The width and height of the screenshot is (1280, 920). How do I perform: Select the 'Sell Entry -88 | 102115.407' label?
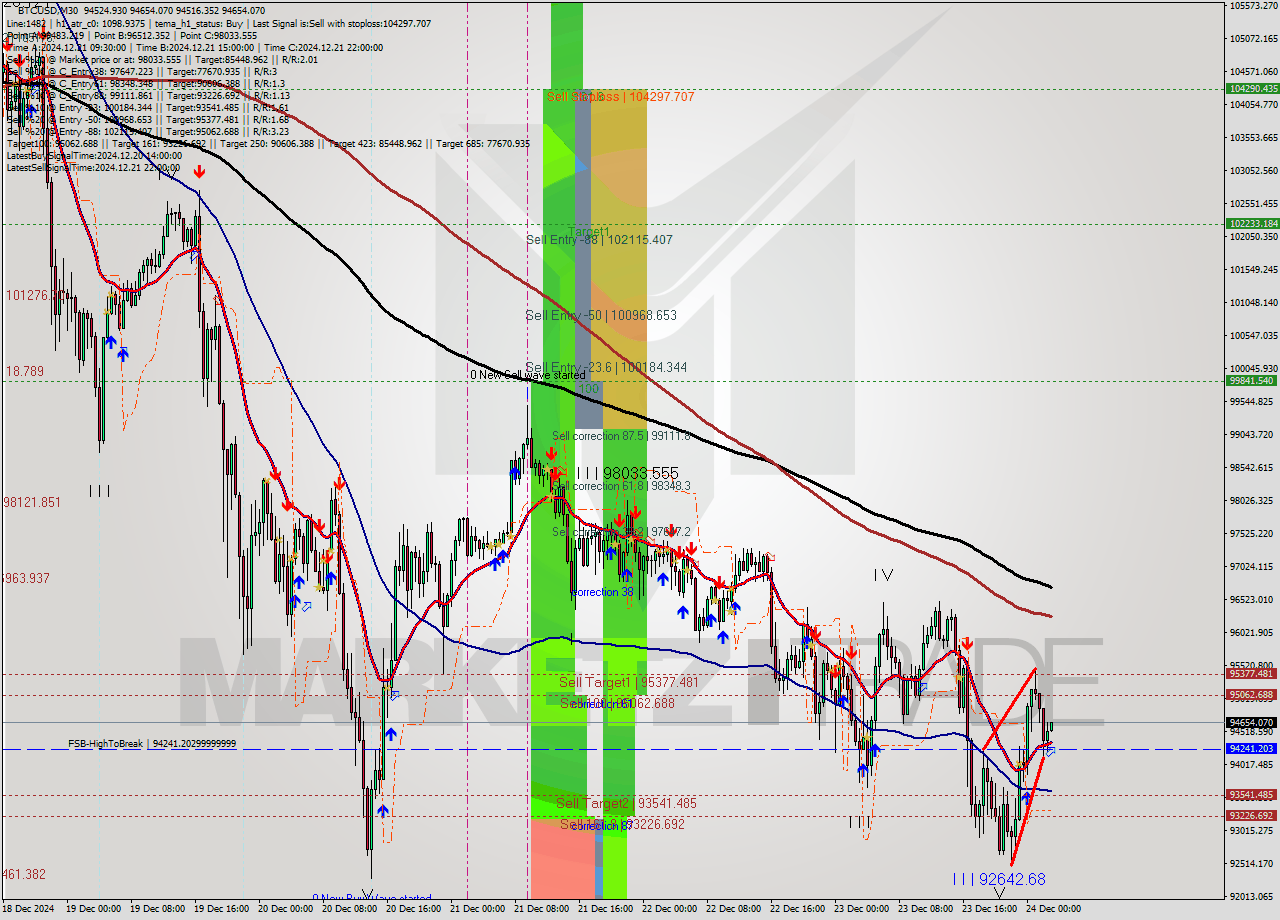(599, 240)
